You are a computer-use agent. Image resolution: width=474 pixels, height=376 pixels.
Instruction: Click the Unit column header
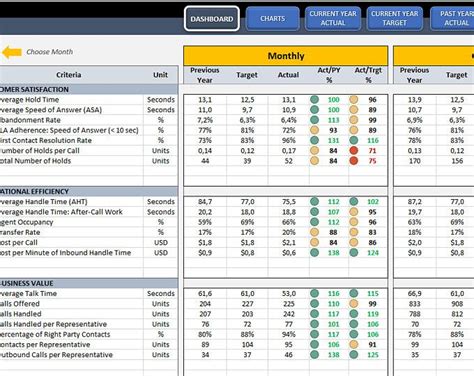click(160, 75)
